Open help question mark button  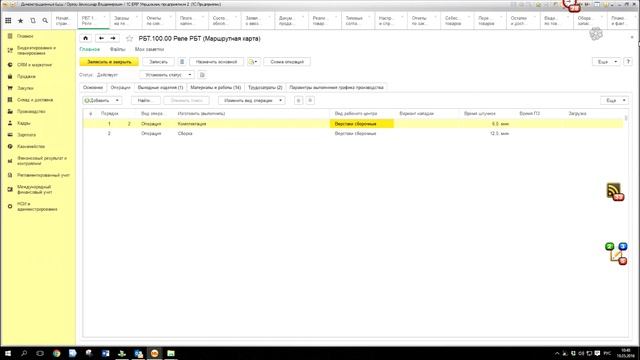tap(628, 62)
